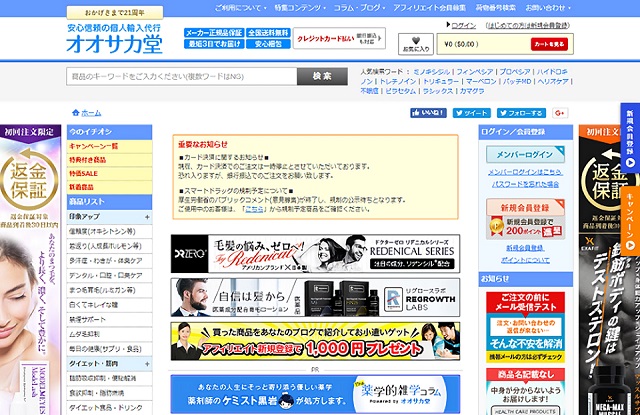
Task: Click the クレジットカード払い banner button
Action: tap(339, 38)
